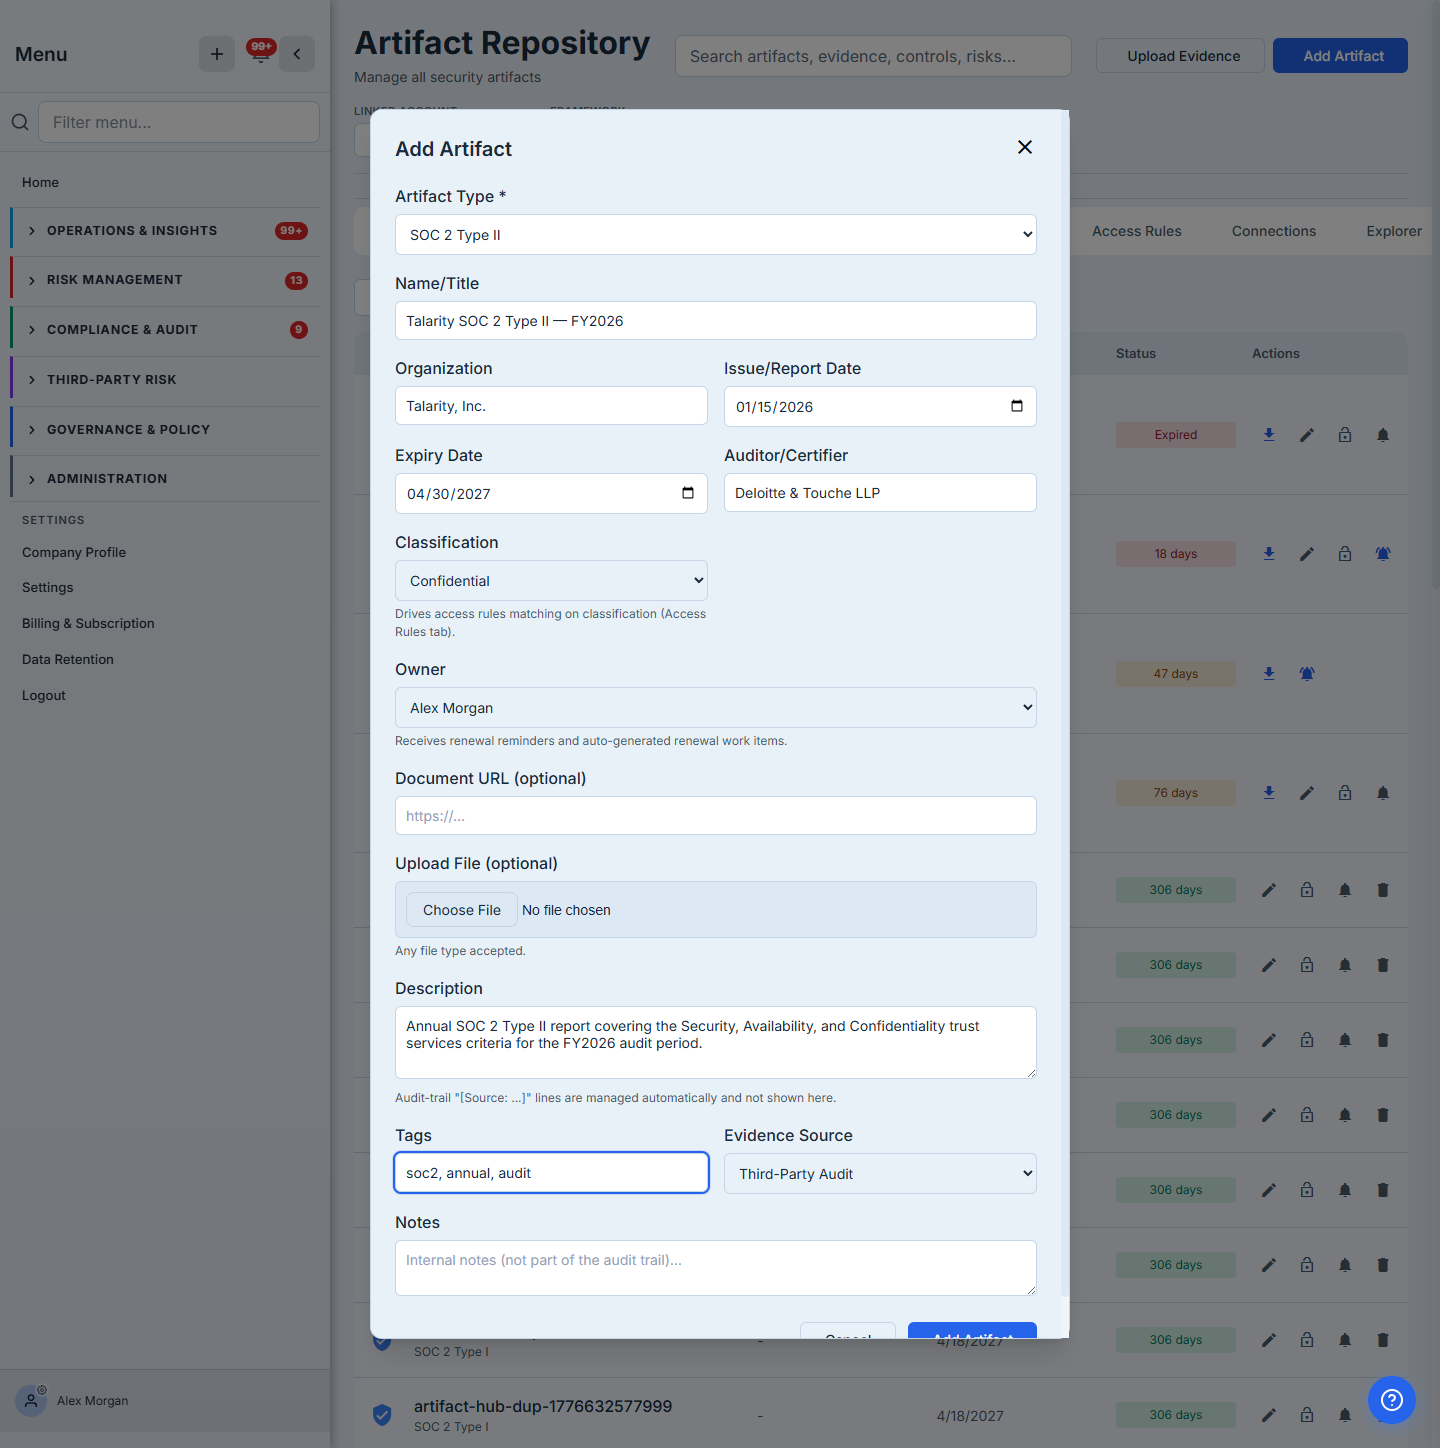Open the Classification dropdown
1440x1448 pixels.
pyautogui.click(x=551, y=581)
